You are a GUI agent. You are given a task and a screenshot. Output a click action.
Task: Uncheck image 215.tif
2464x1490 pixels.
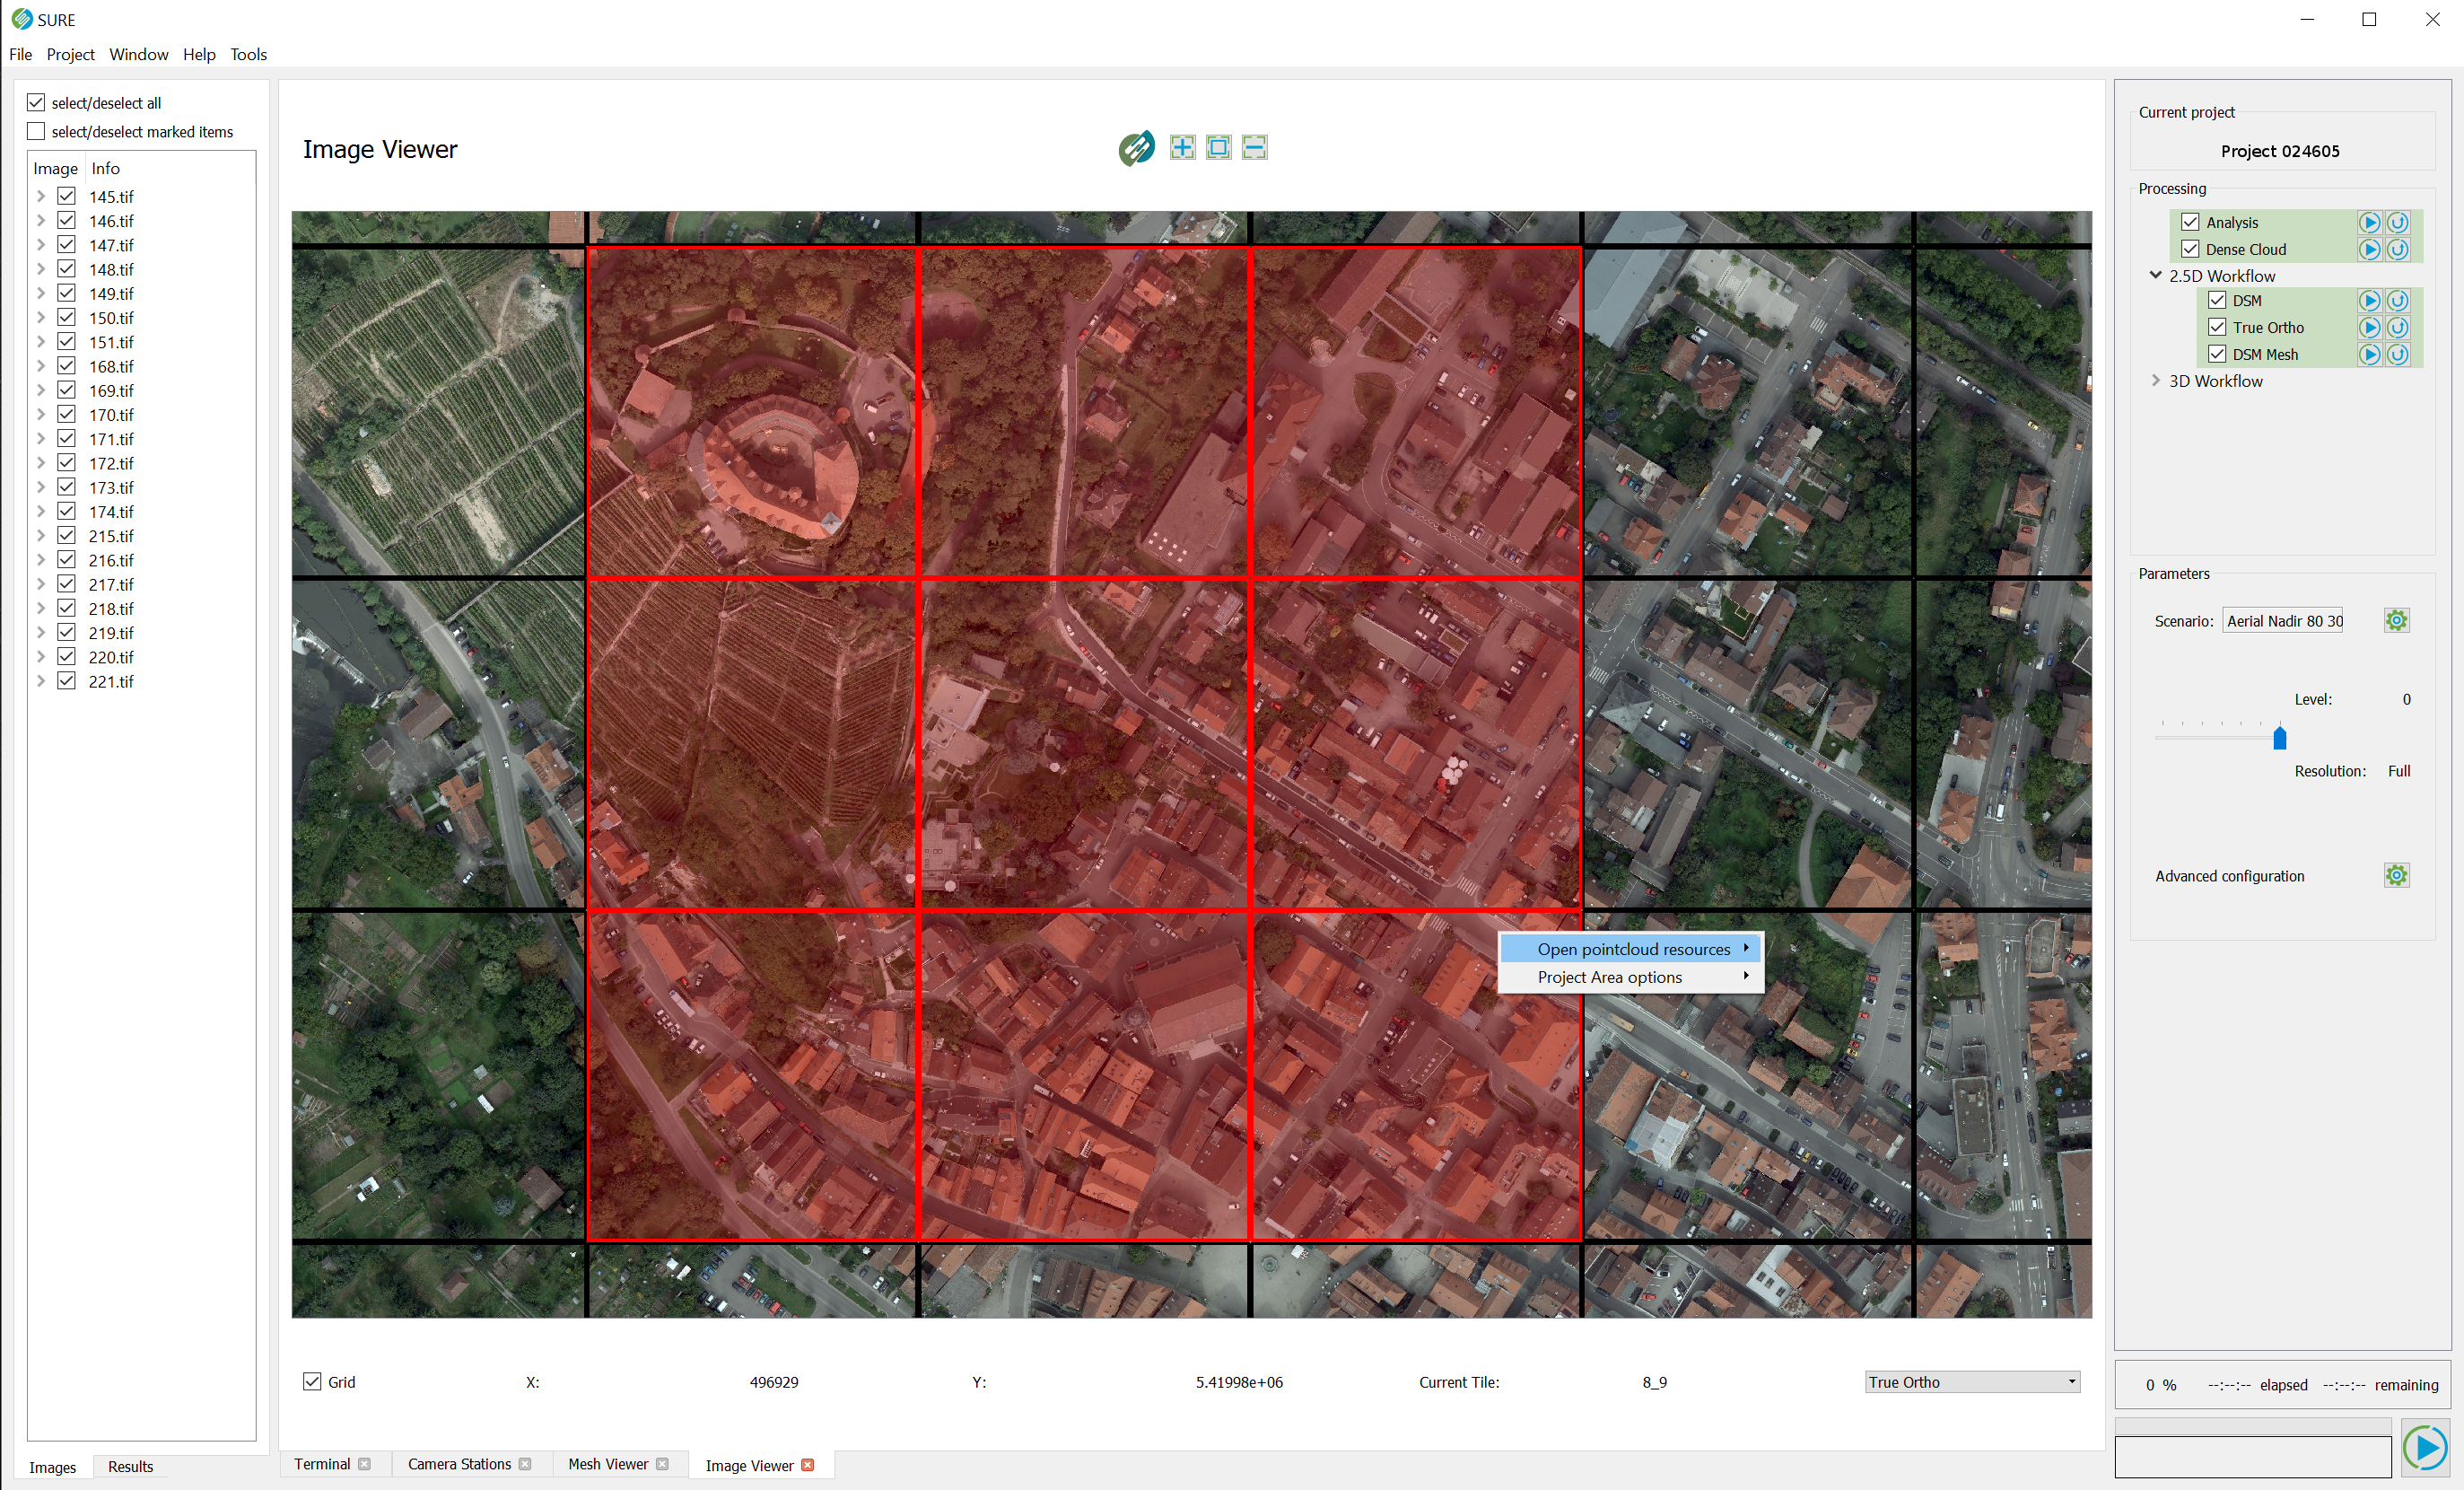(67, 535)
